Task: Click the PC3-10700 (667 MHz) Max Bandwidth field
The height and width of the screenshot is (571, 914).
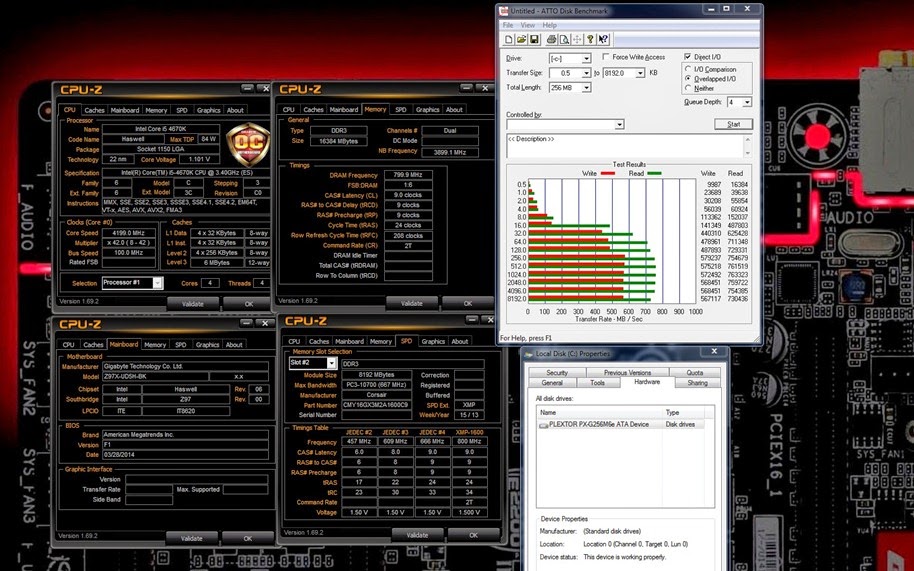Action: tap(377, 385)
